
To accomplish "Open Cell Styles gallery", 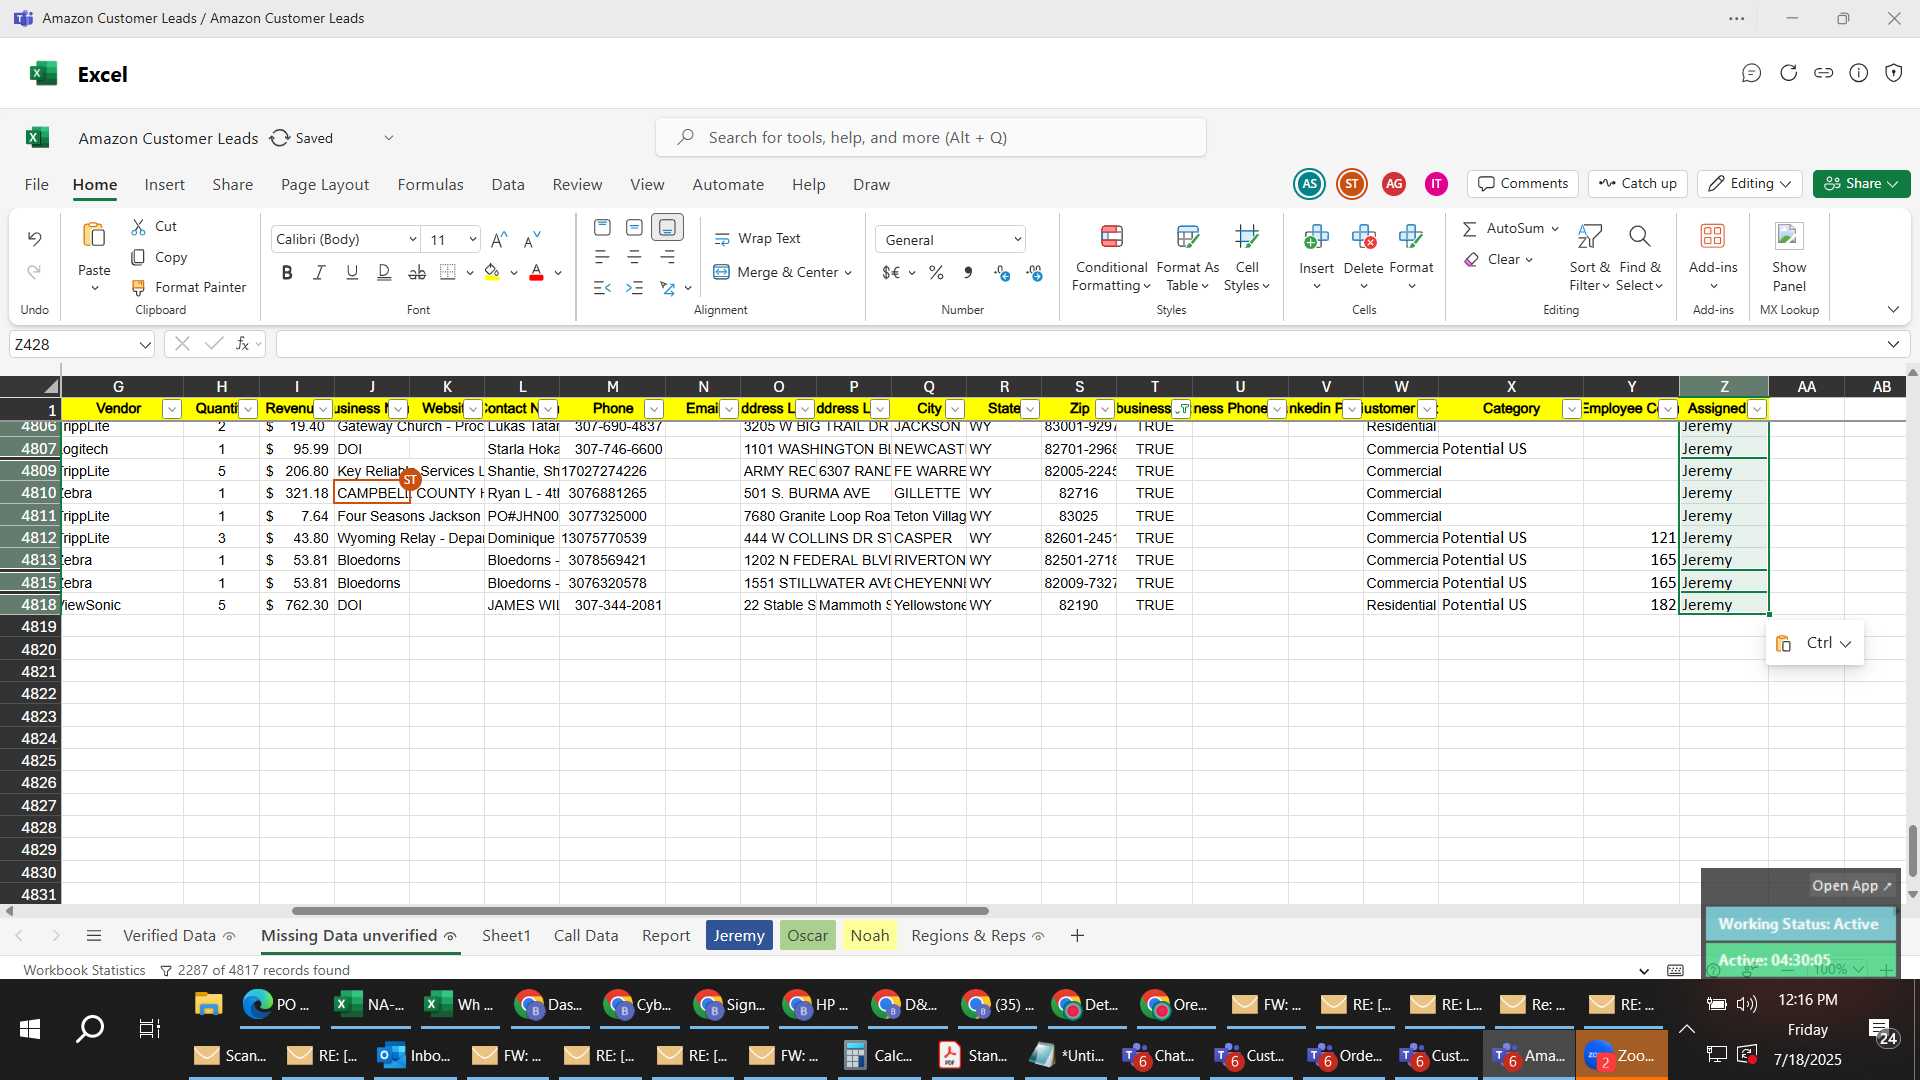I will coord(1247,258).
